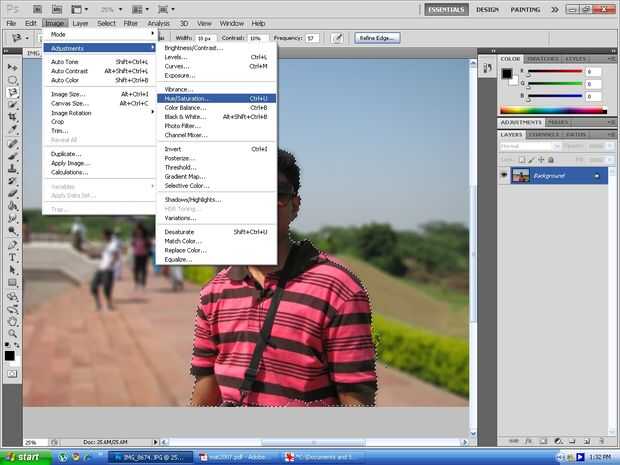This screenshot has height=465, width=620.
Task: Select the Zoom tool
Action: point(12,334)
